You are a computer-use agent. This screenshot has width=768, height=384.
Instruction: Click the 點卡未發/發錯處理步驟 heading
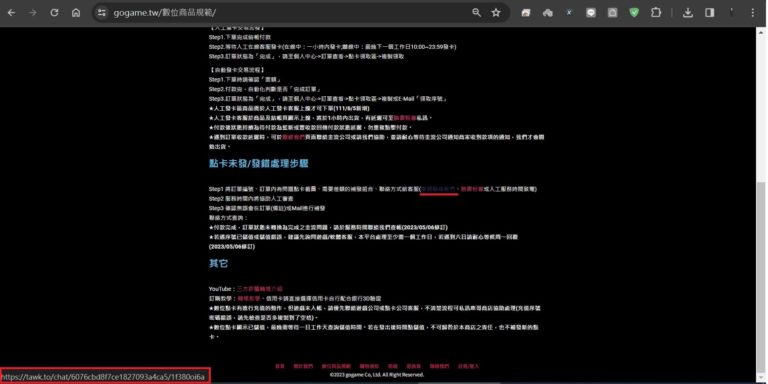(259, 164)
